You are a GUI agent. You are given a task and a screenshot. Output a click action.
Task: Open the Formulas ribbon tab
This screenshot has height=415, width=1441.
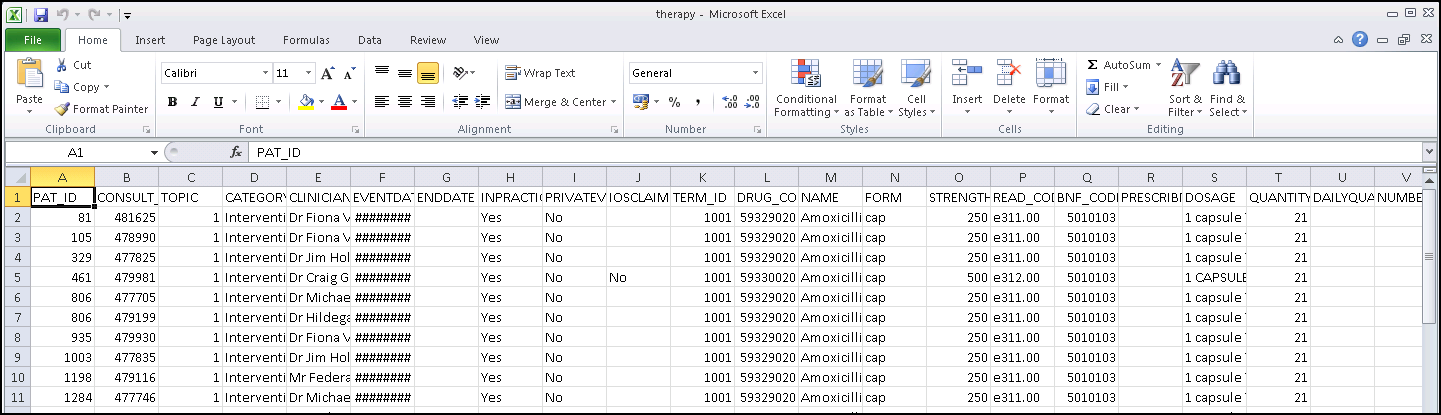click(306, 40)
